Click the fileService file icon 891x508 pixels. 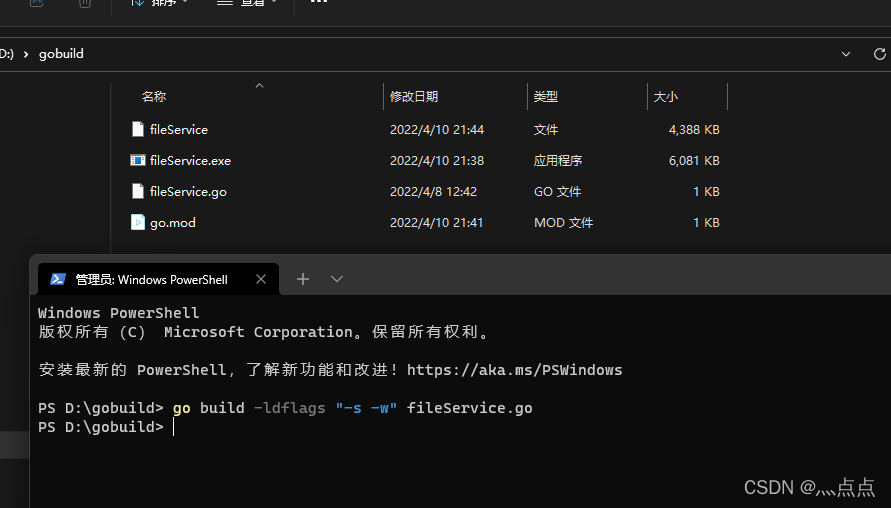138,130
